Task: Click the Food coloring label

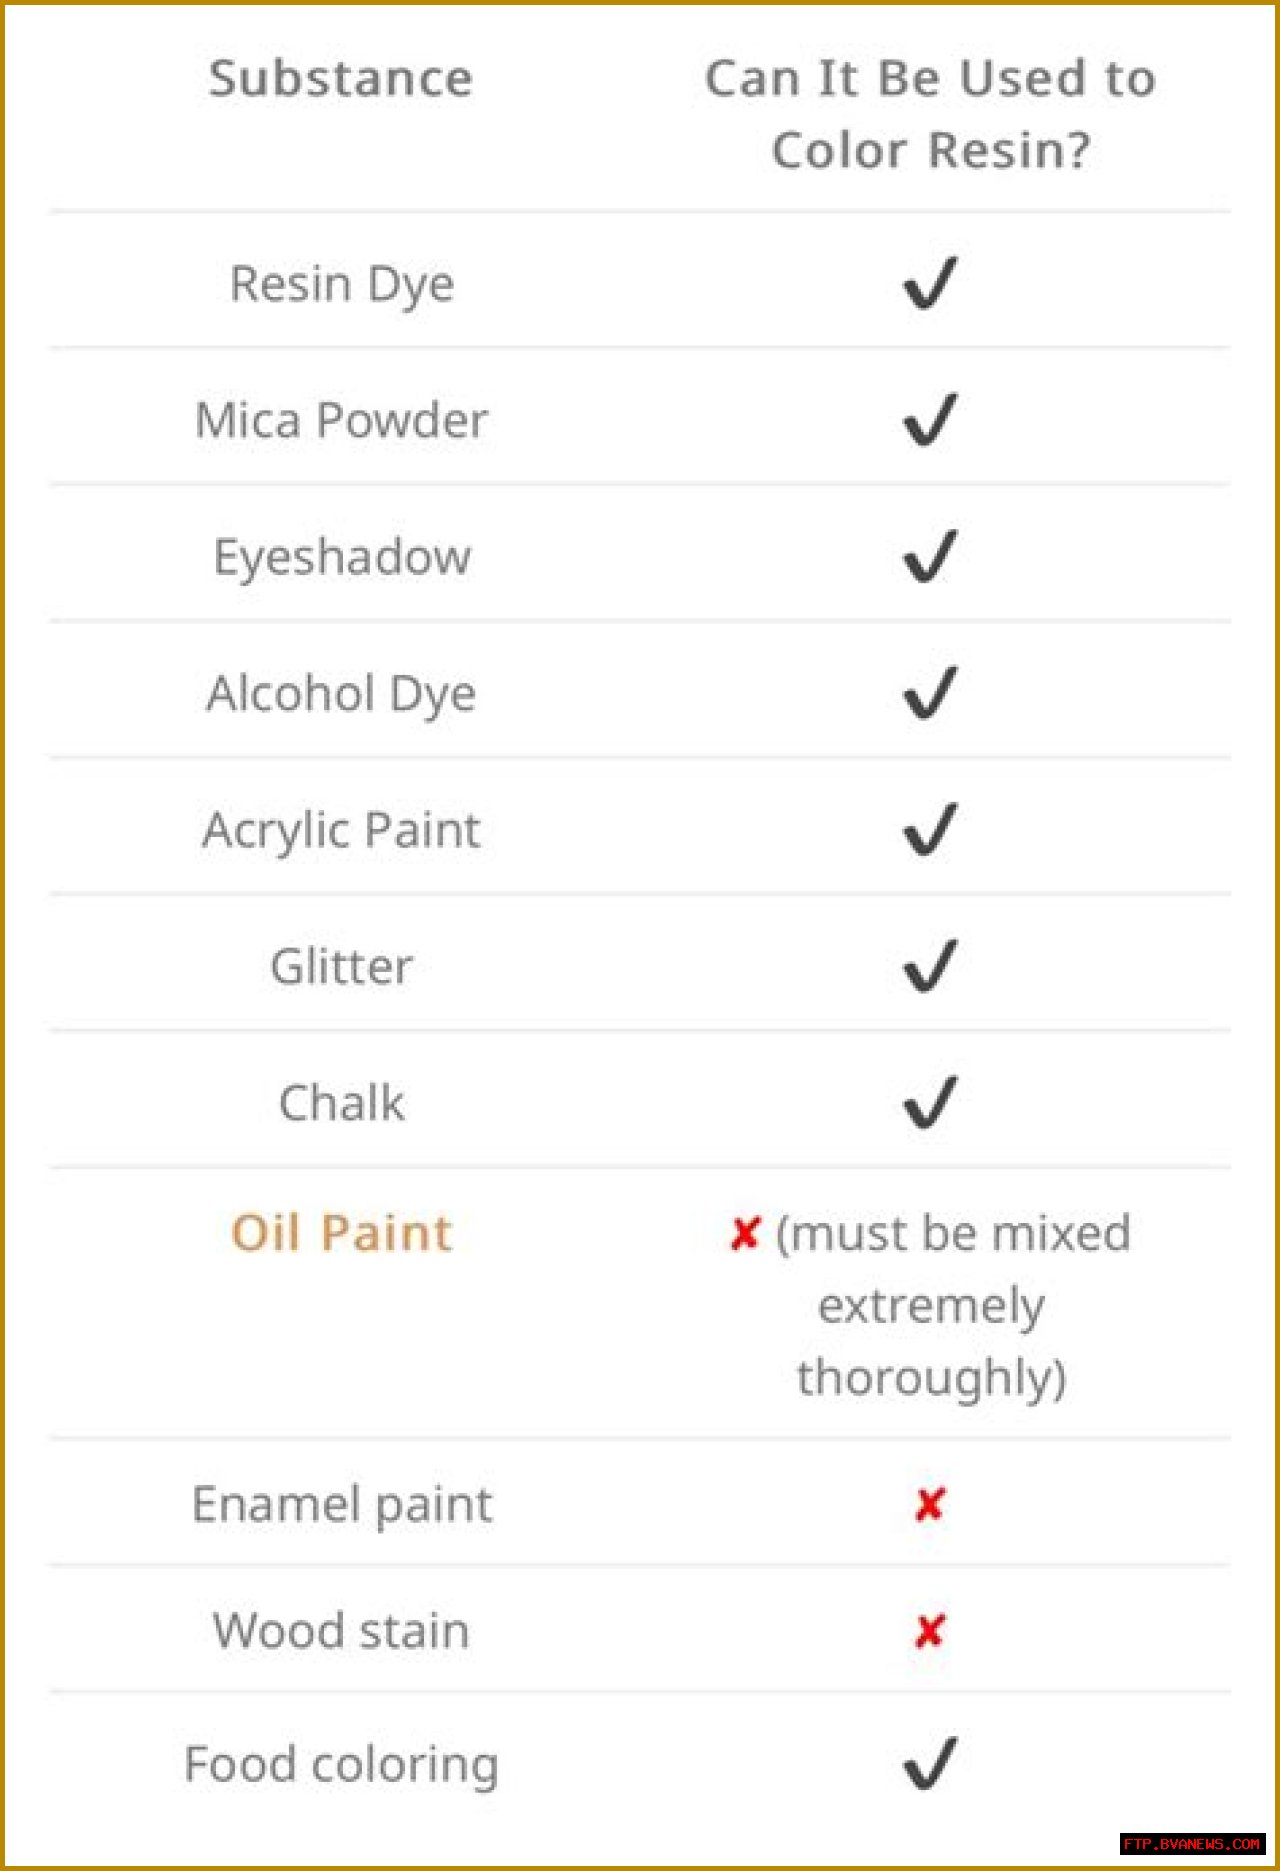Action: tap(341, 1764)
